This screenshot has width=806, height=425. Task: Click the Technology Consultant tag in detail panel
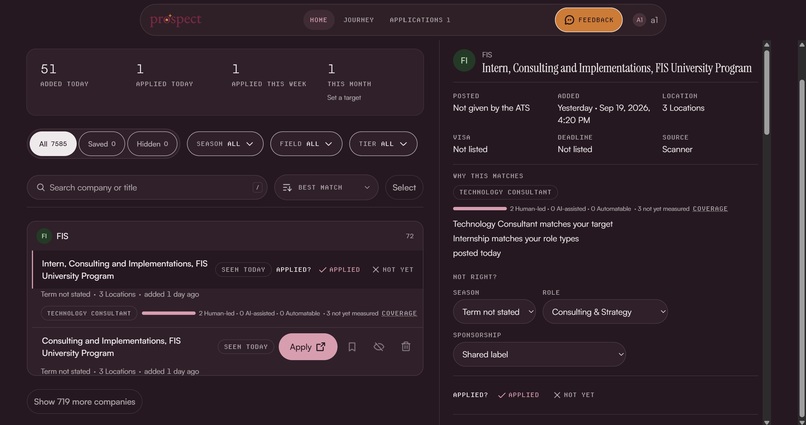pos(505,192)
